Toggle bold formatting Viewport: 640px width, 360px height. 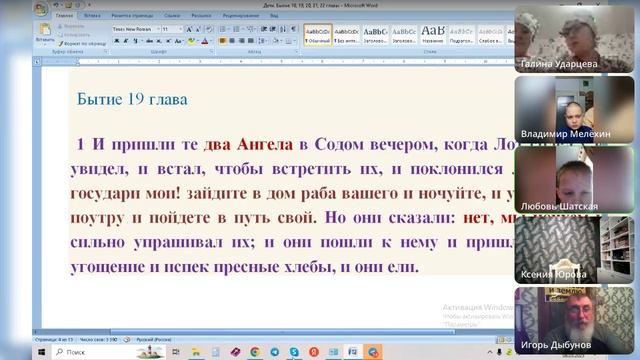tap(117, 41)
